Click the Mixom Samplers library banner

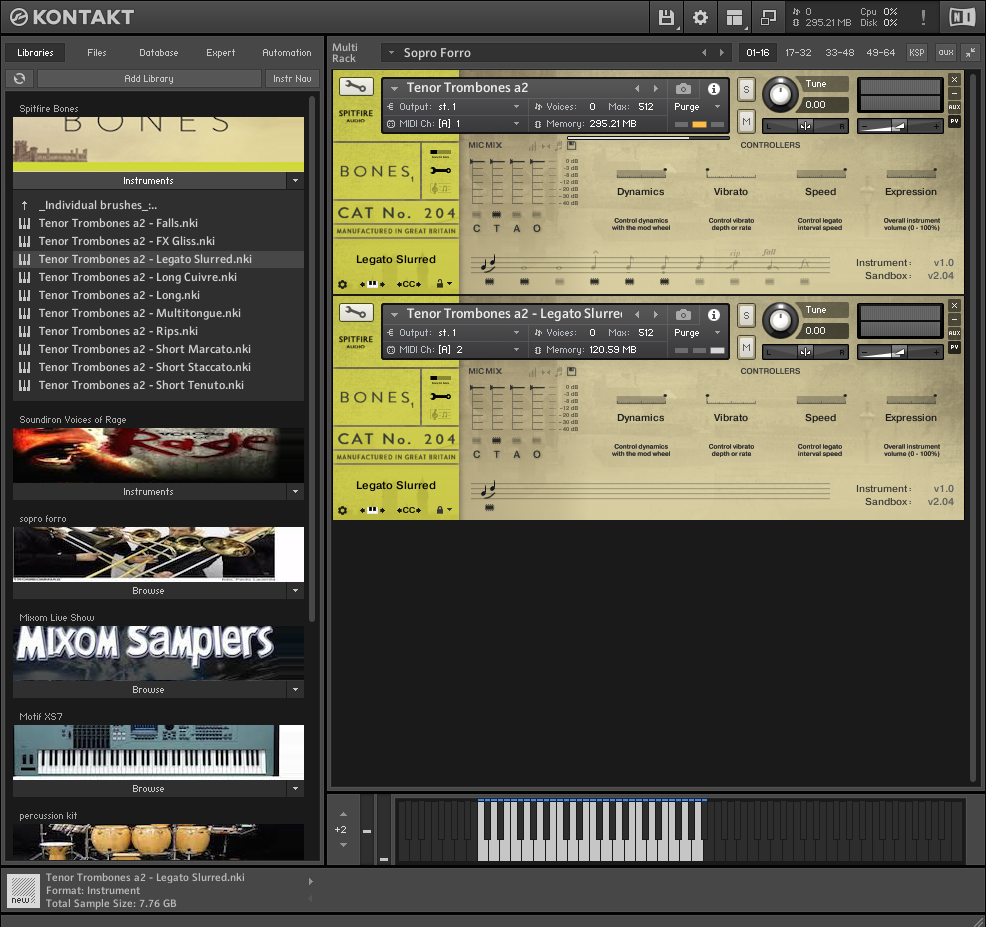[x=158, y=652]
